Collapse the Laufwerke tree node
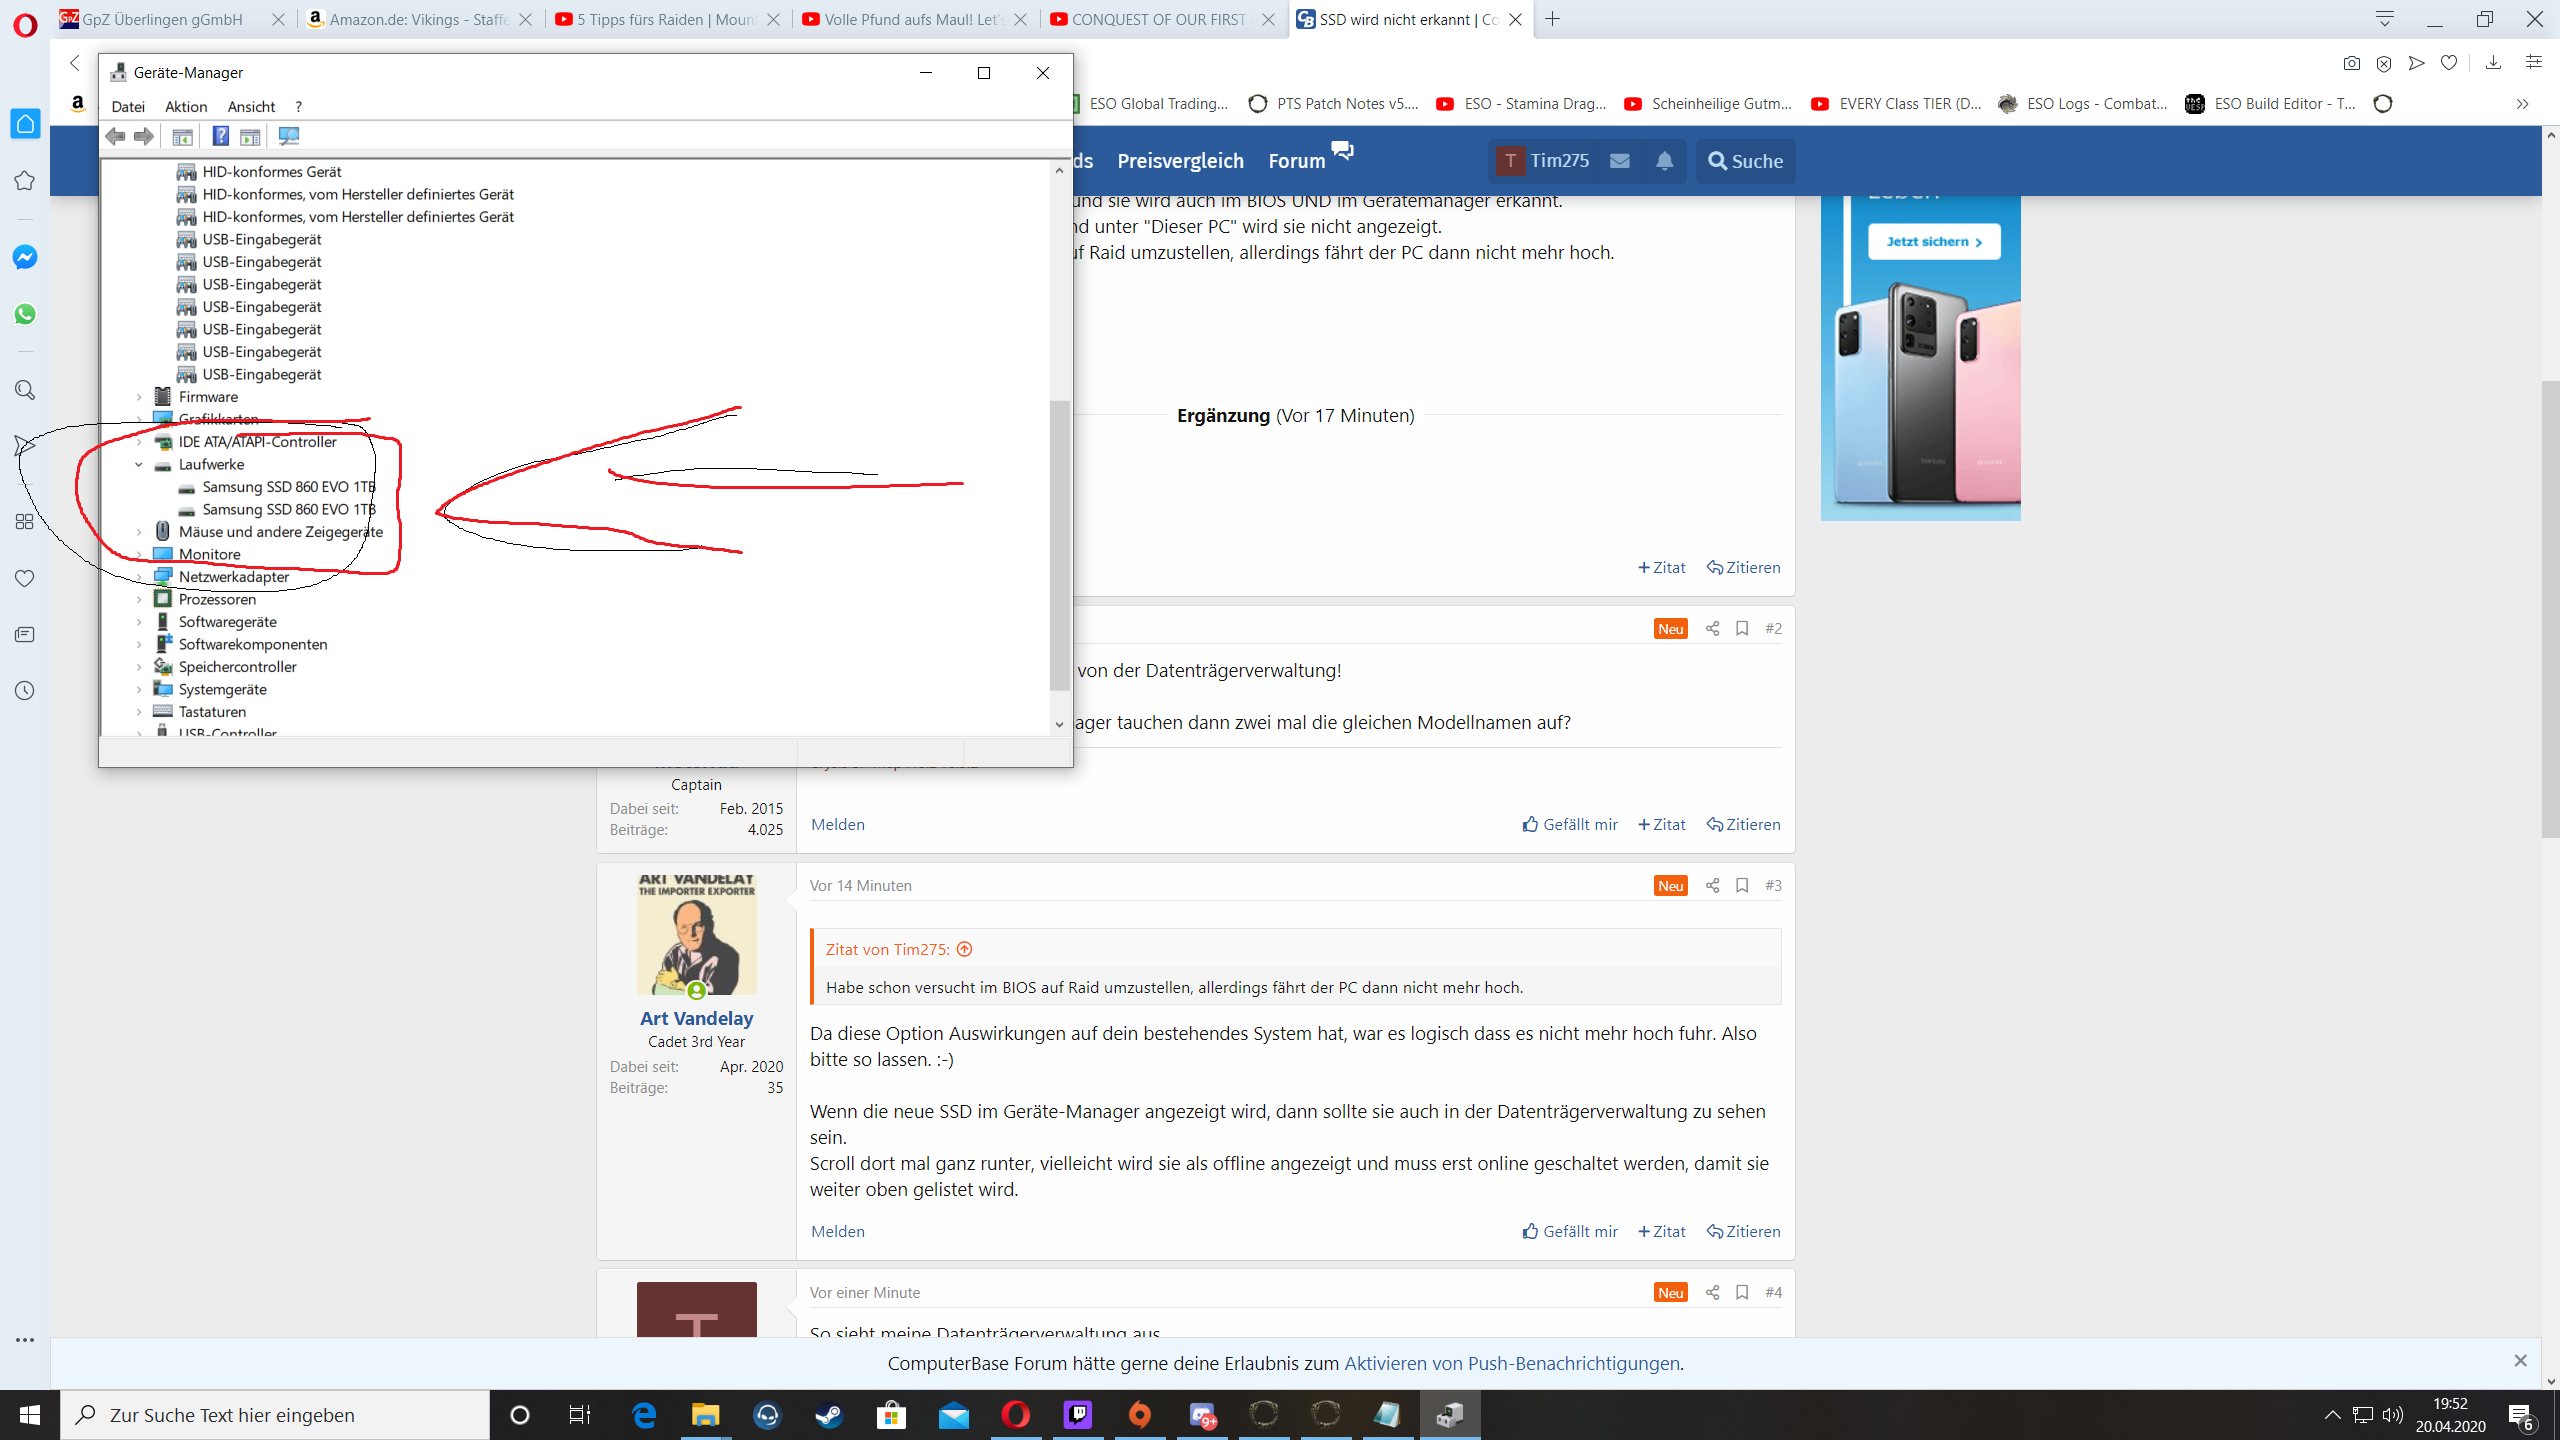This screenshot has width=2560, height=1440. tap(139, 465)
